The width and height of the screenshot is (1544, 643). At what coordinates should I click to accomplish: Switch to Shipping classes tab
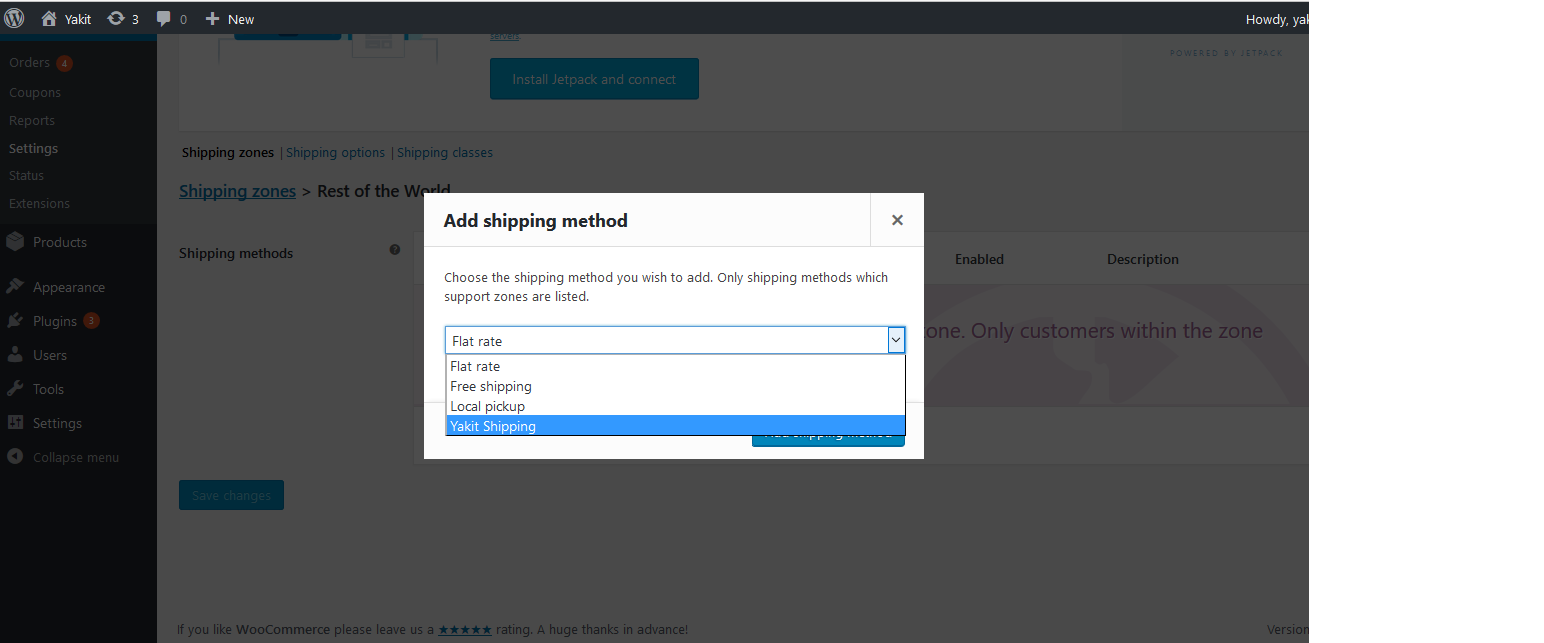pos(445,153)
